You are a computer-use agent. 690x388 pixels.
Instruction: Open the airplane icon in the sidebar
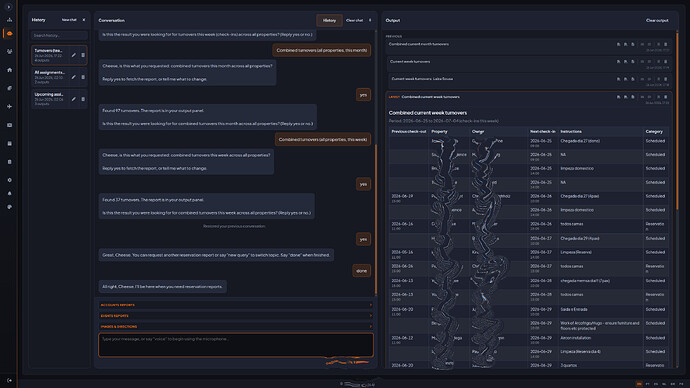[9, 106]
